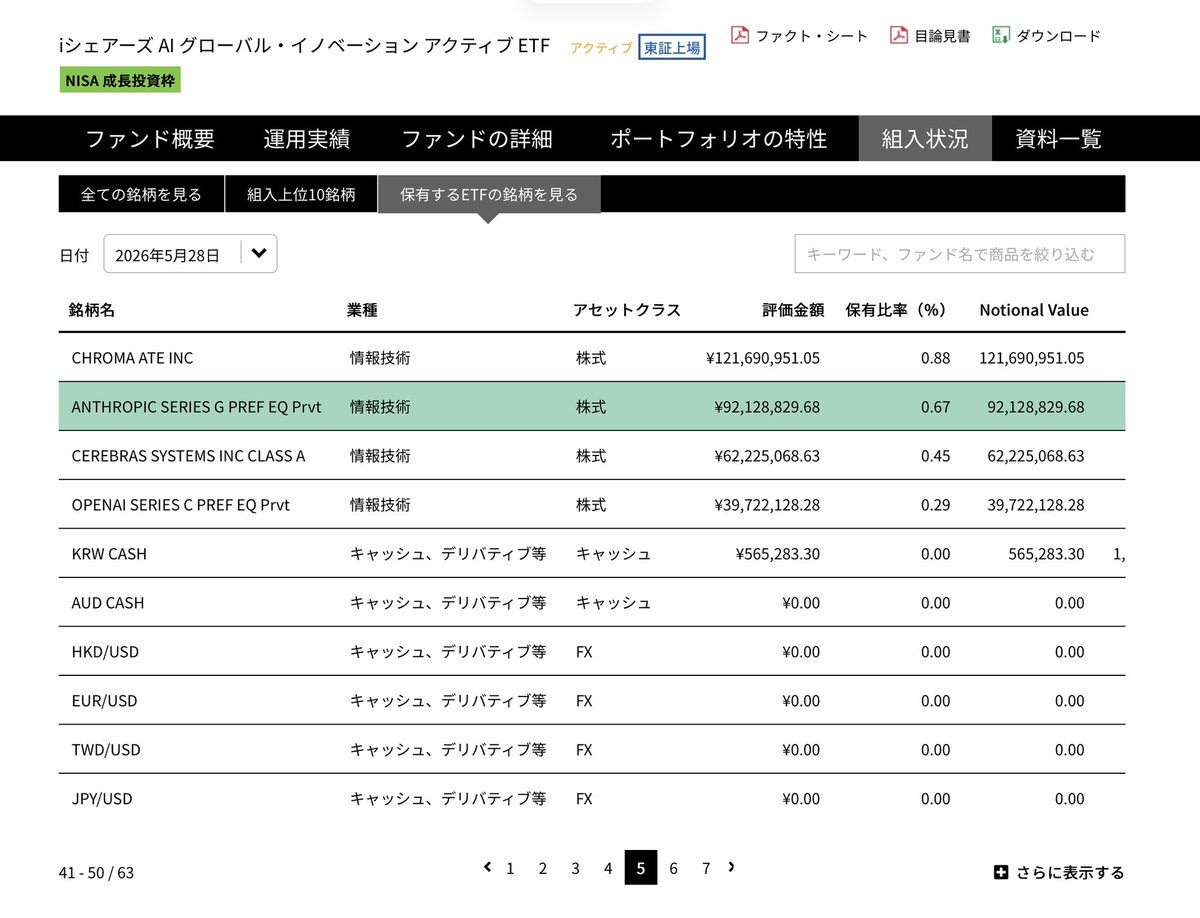Image resolution: width=1200 pixels, height=918 pixels.
Task: Select CEREBRAS SYSTEMS INC CLASS A
Action: [x=188, y=456]
